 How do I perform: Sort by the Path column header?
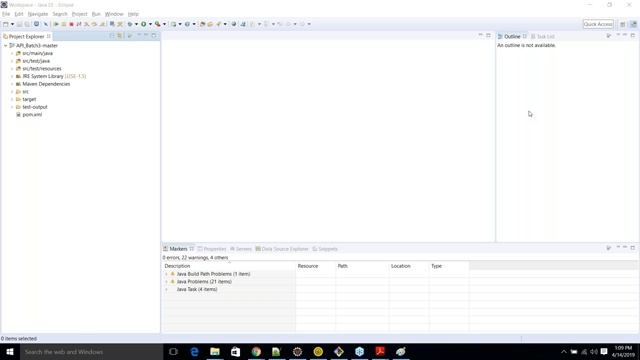pos(362,266)
